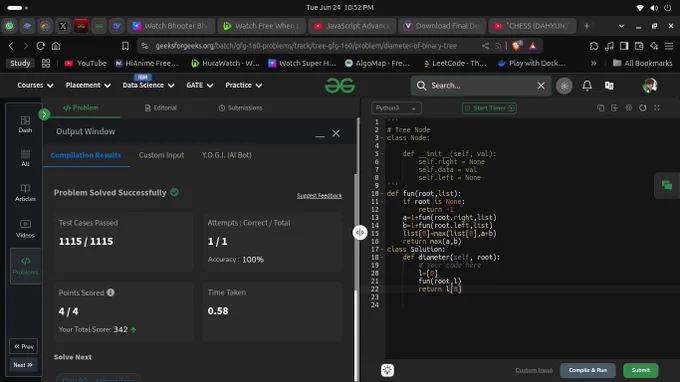Start the problem timer
The image size is (680, 382).
point(489,108)
